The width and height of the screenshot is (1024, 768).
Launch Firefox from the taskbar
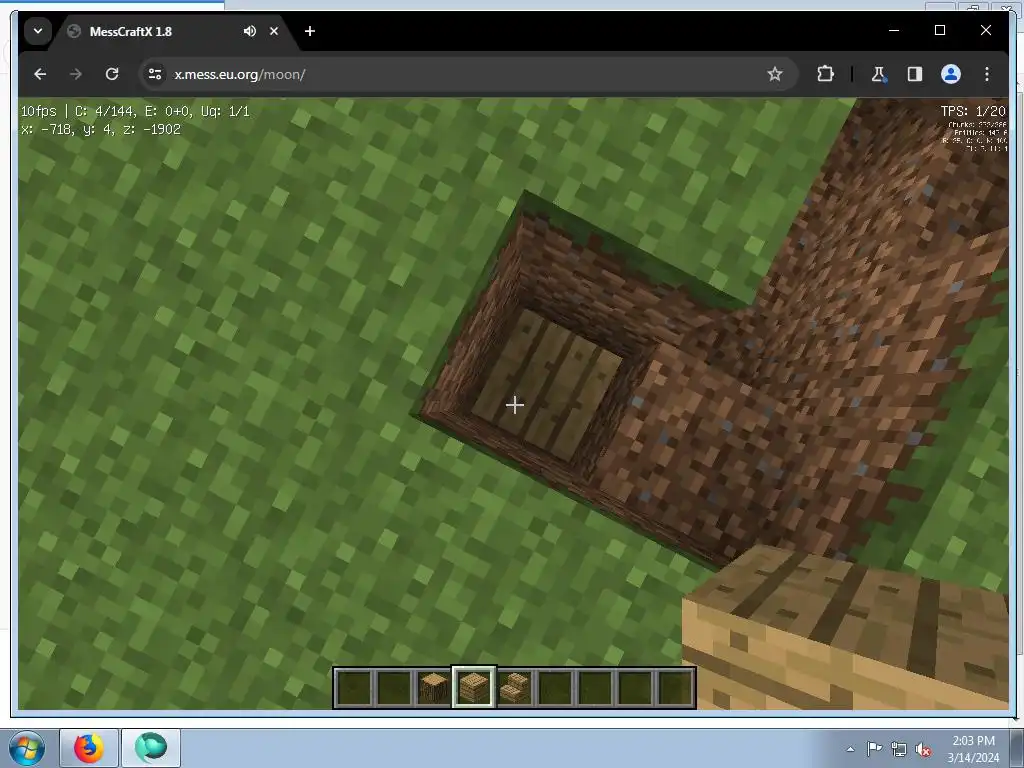tap(89, 748)
